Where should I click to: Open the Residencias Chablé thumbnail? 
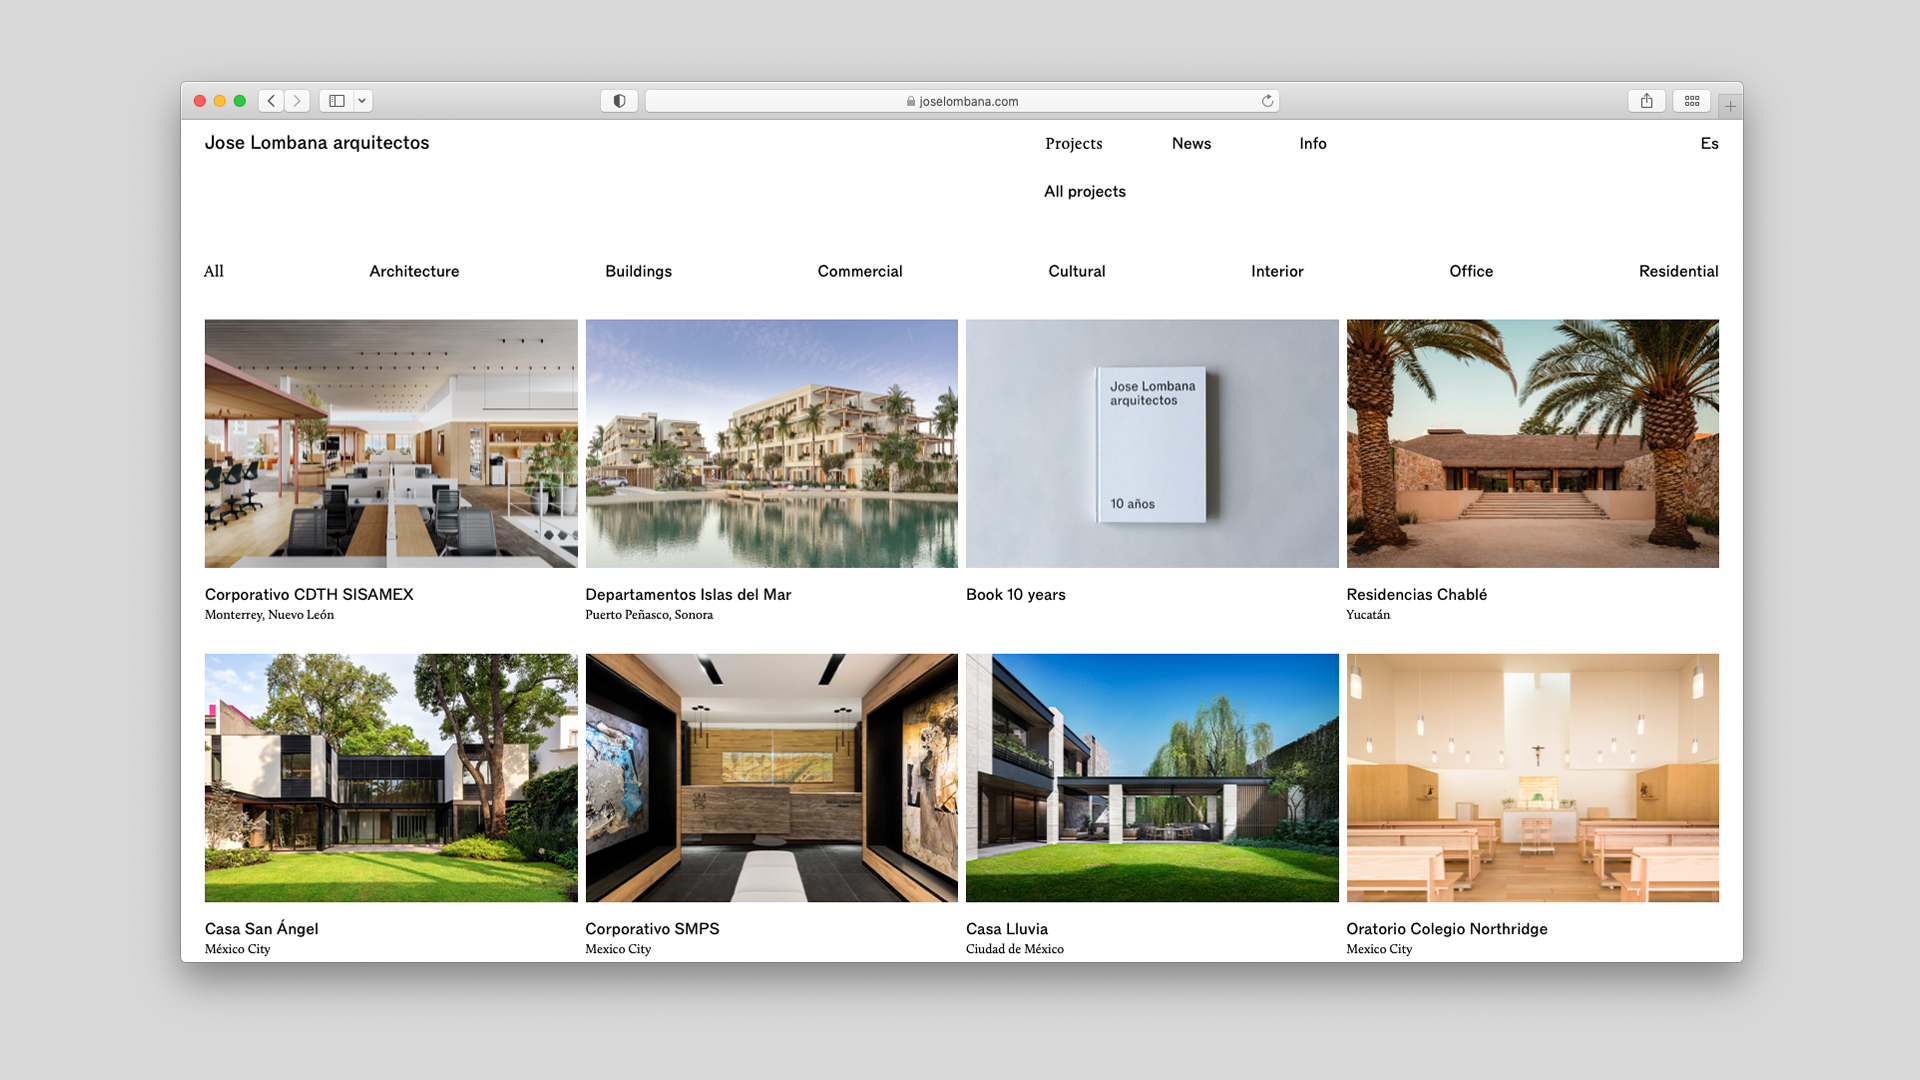(x=1532, y=444)
